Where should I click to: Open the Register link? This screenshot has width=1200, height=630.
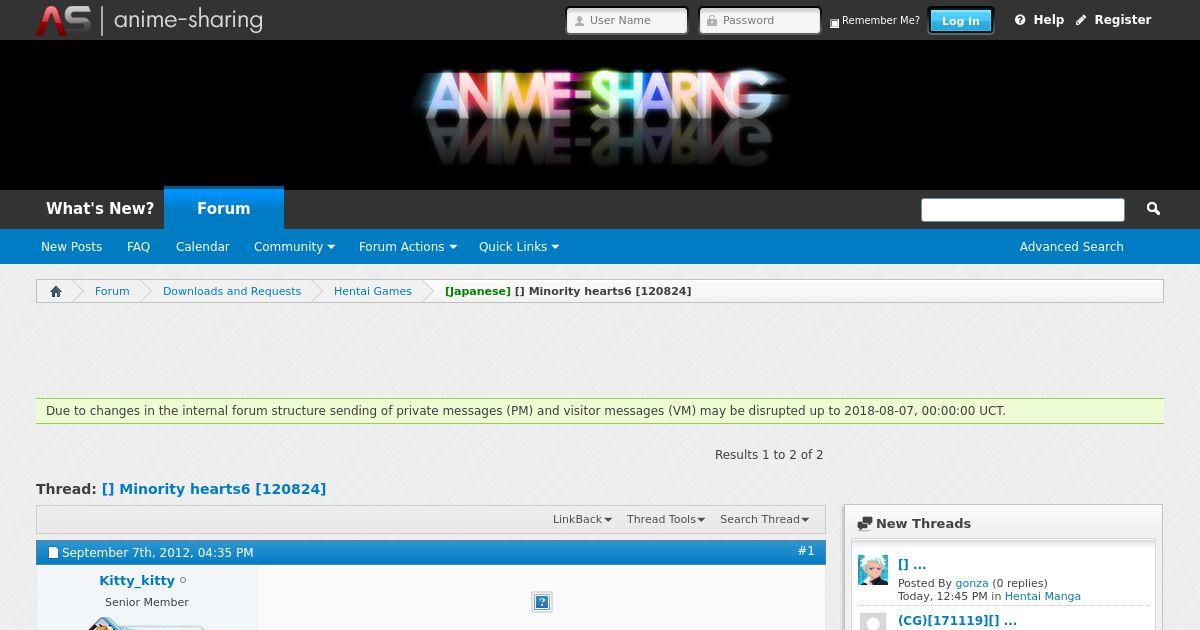coord(1123,20)
